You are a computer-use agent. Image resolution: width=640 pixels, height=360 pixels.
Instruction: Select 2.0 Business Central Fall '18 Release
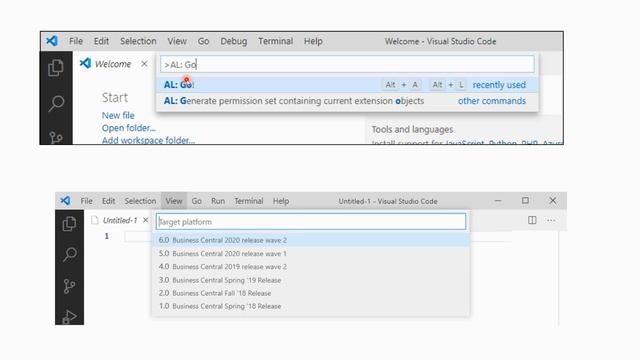[x=311, y=293]
